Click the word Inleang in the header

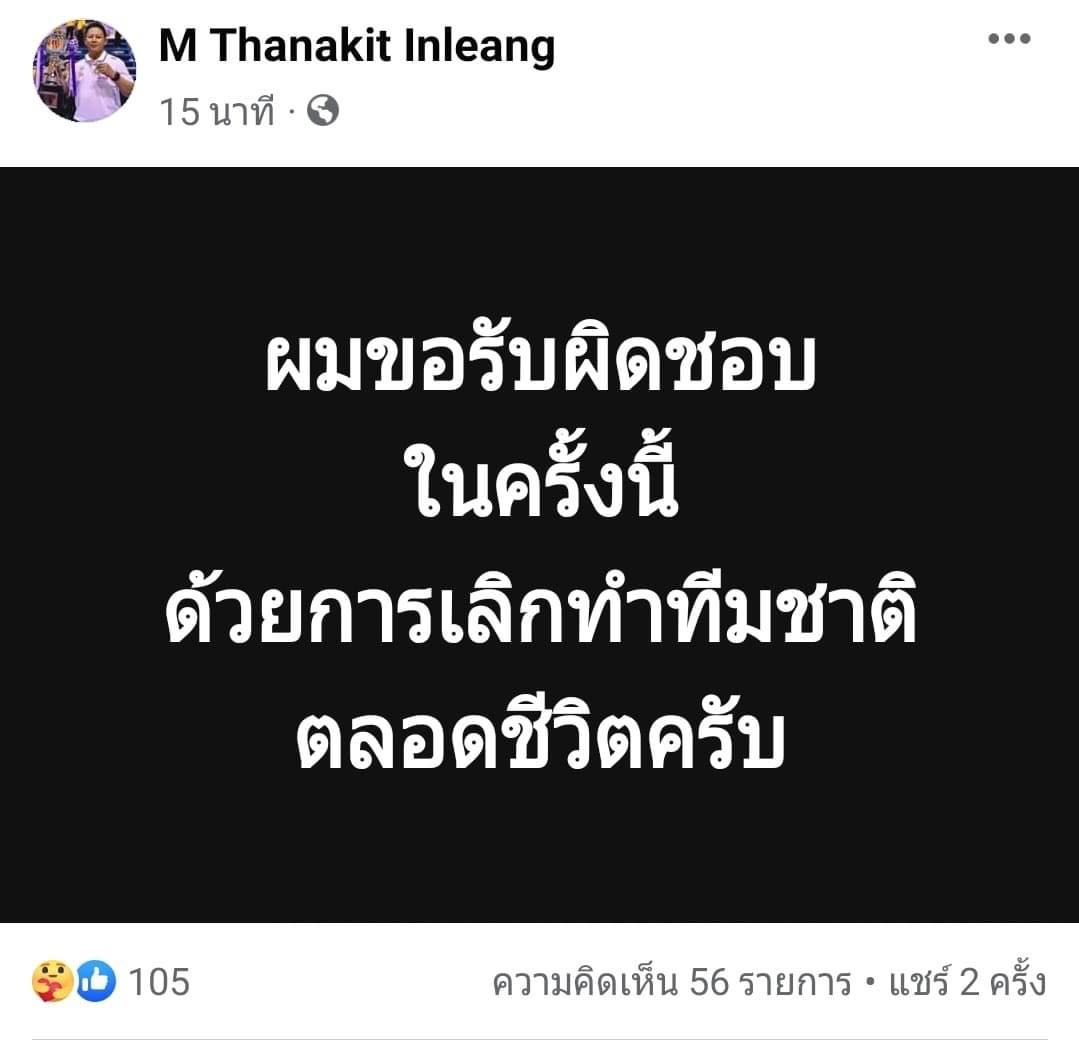479,45
